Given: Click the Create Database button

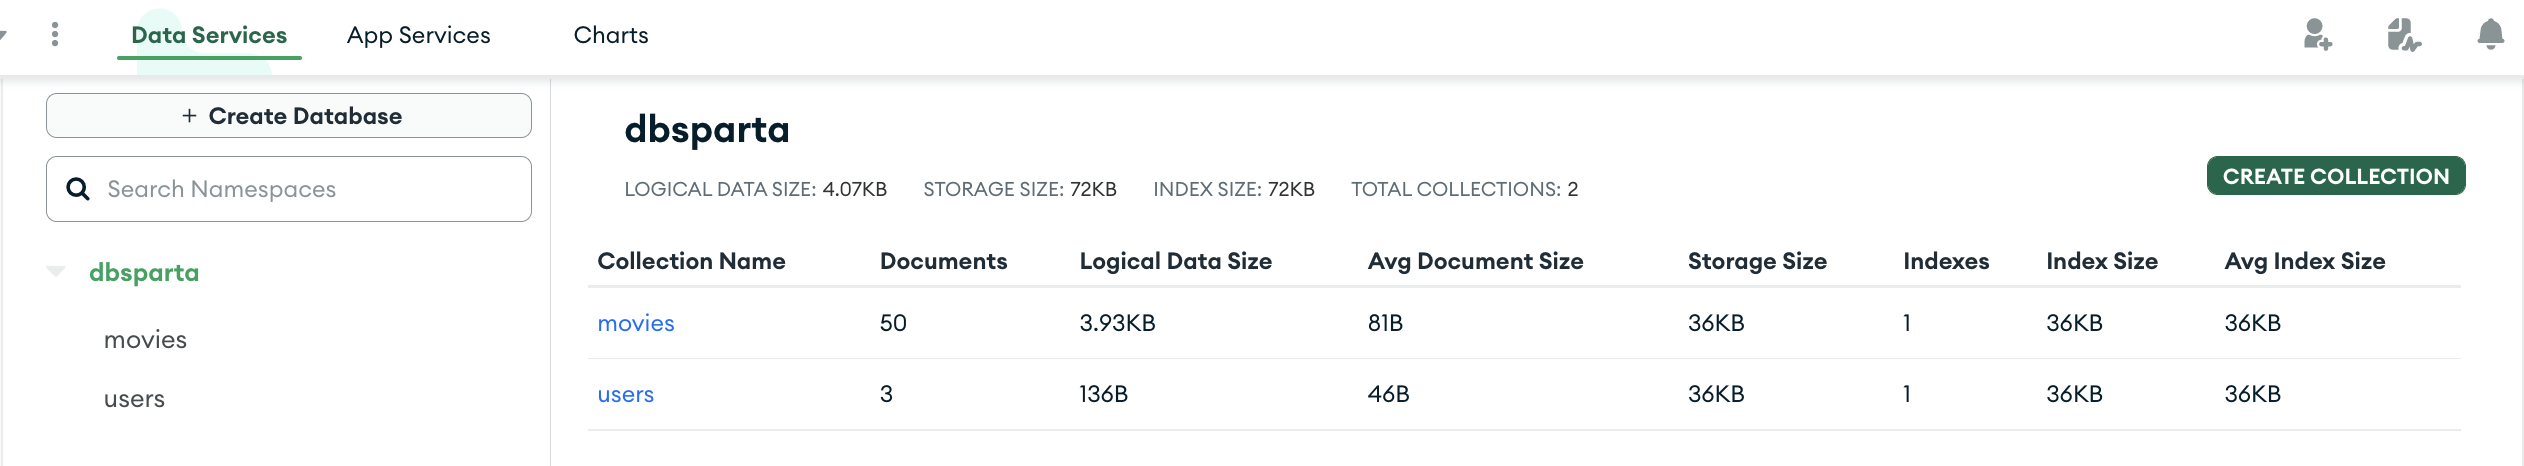Looking at the screenshot, I should (x=289, y=116).
